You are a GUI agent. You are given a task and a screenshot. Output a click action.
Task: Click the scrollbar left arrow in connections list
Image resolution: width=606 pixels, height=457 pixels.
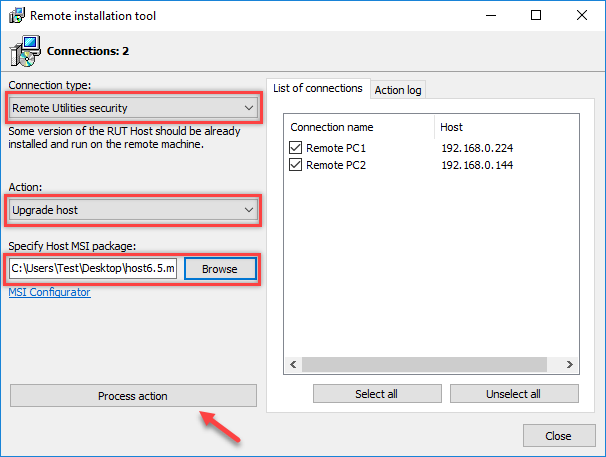click(293, 365)
